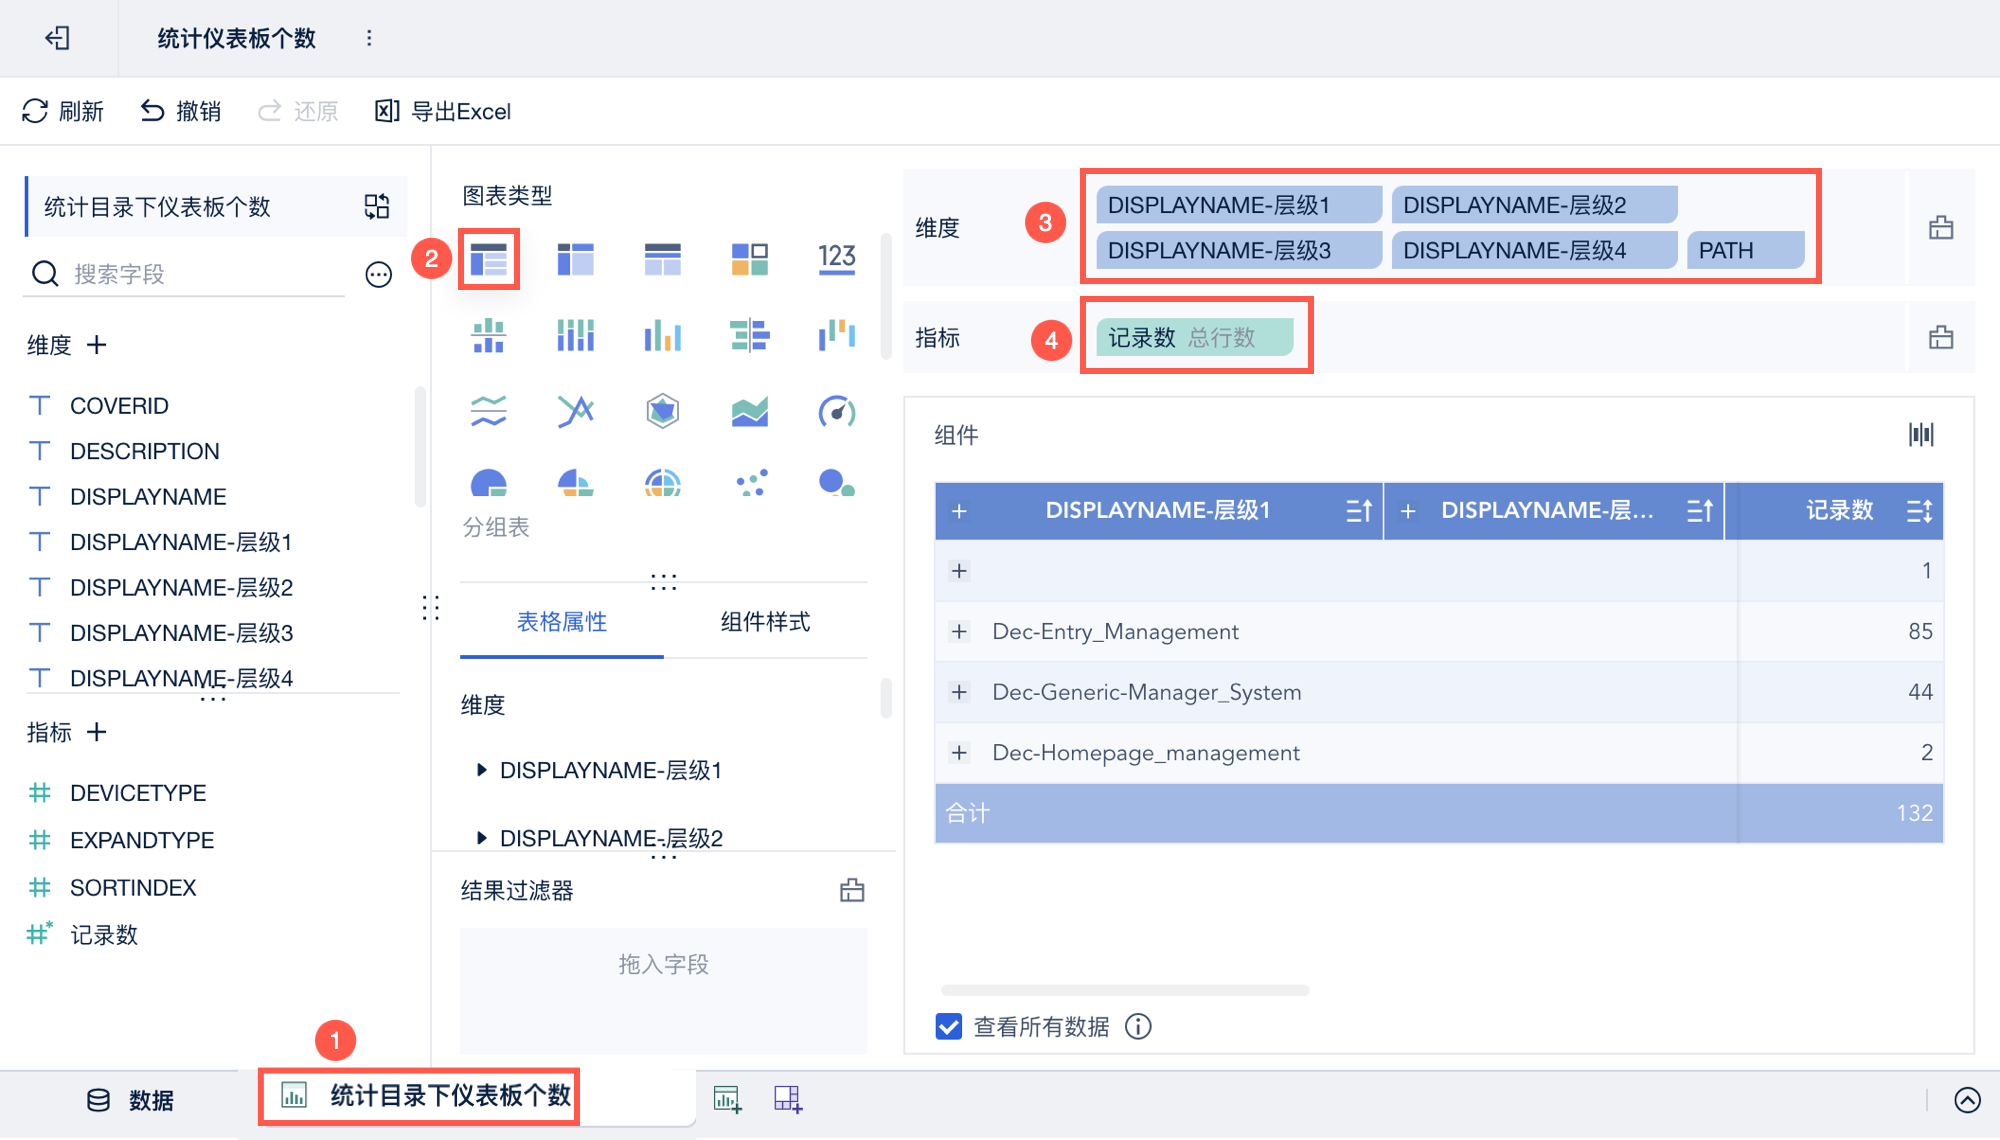Toggle the 查看所有数据 checkbox
Image resolution: width=2000 pixels, height=1140 pixels.
pos(948,1027)
